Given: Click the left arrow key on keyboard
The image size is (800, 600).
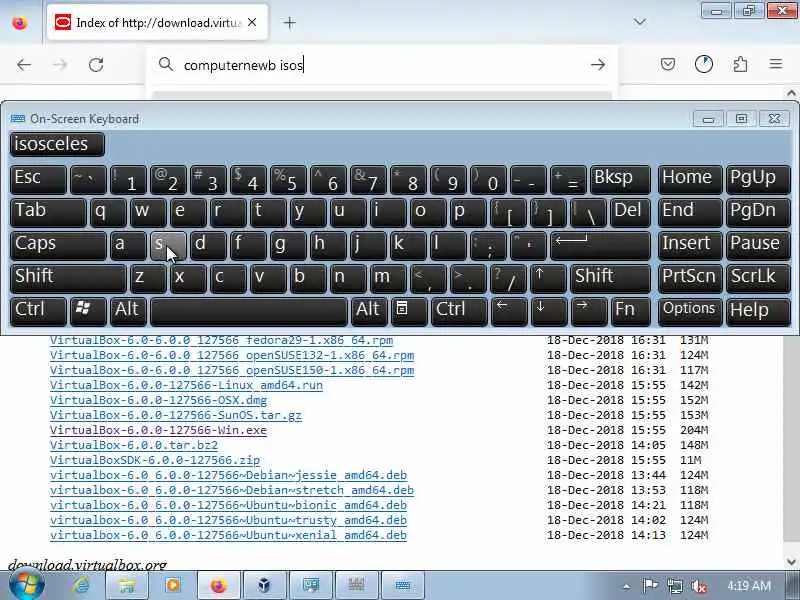Looking at the screenshot, I should point(508,311).
